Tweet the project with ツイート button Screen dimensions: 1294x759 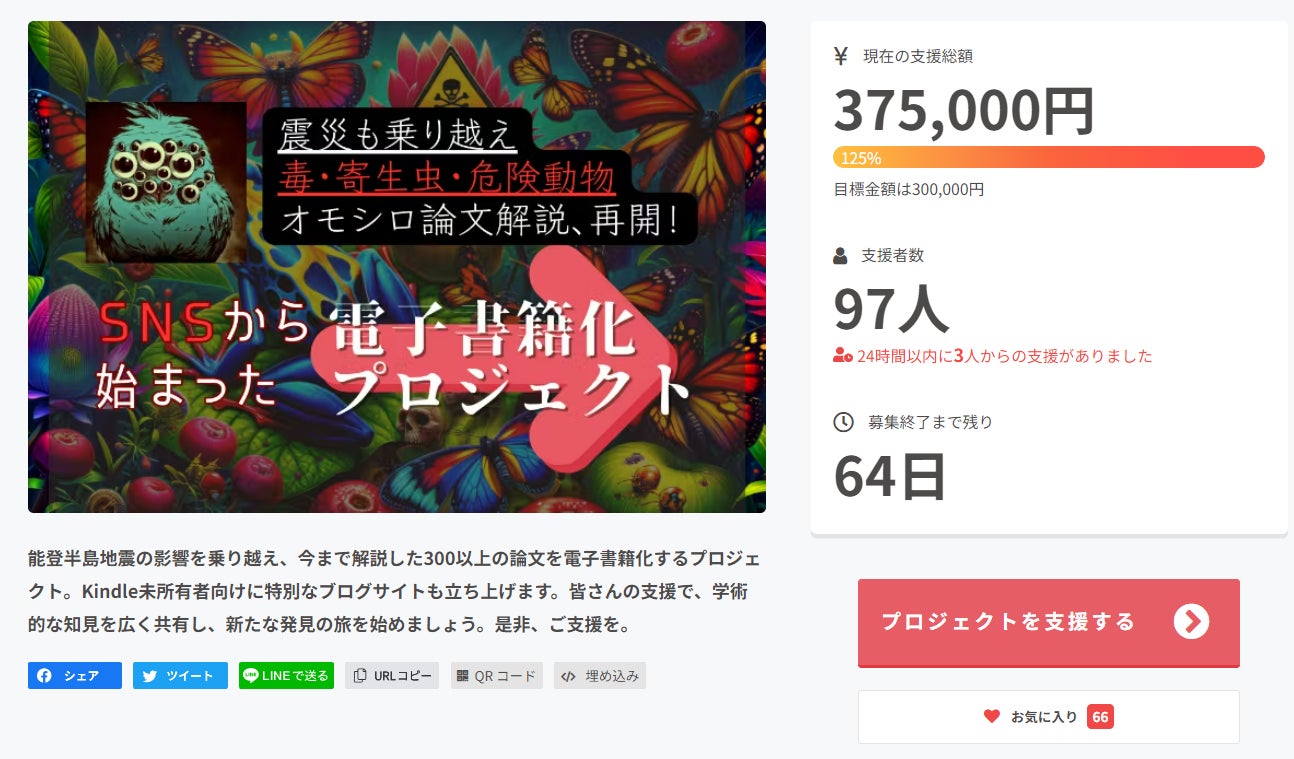click(180, 676)
